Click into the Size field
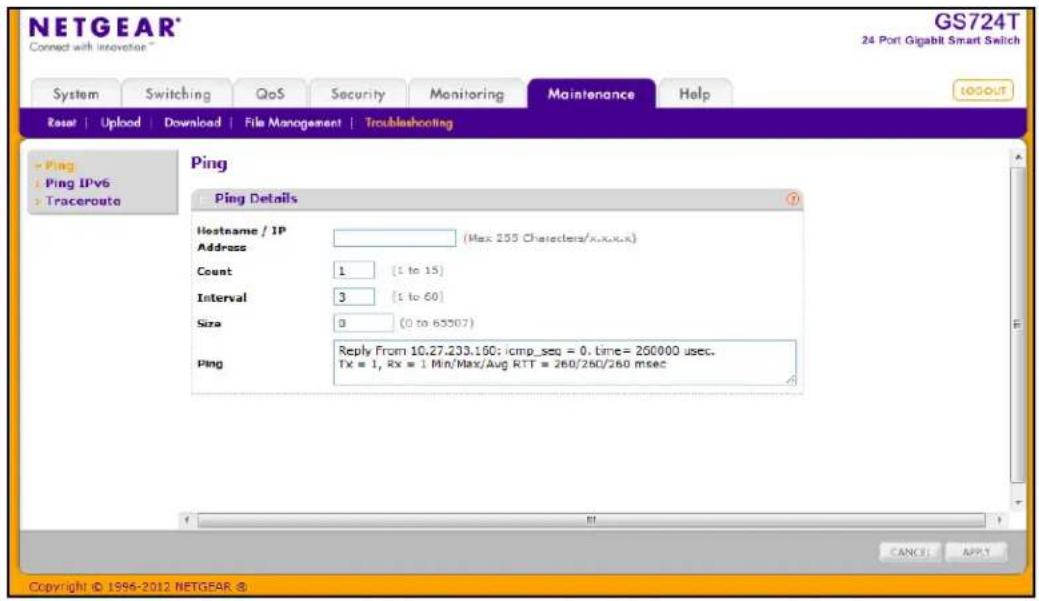 363,323
